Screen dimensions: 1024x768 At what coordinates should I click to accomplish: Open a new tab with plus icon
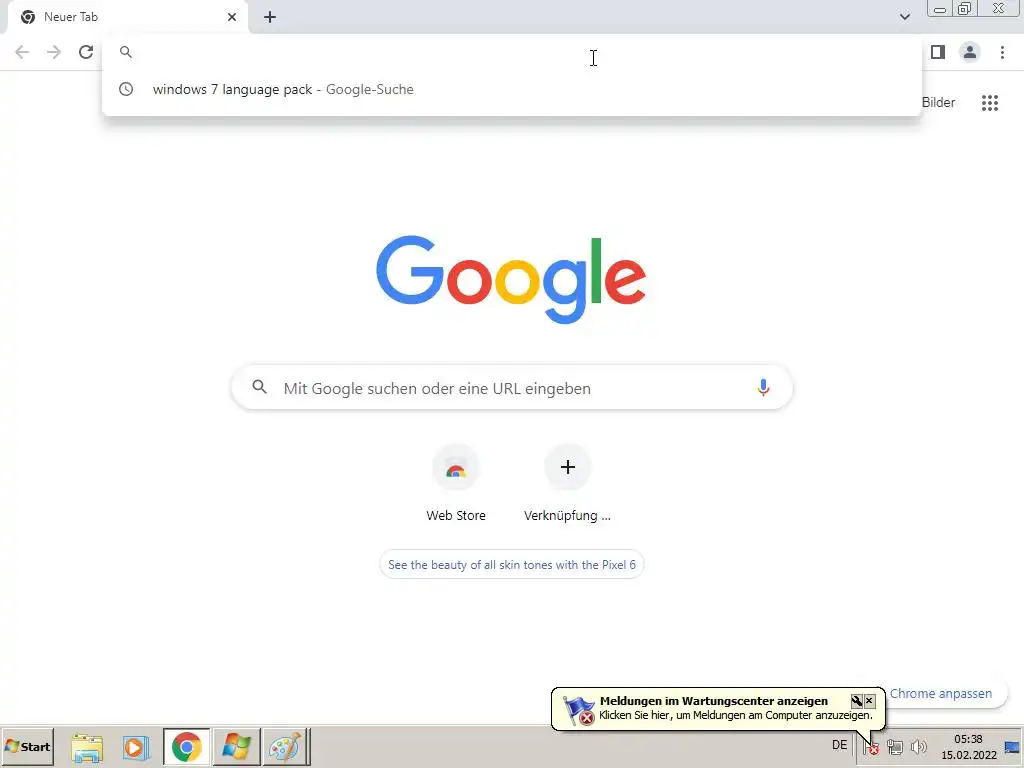point(270,17)
